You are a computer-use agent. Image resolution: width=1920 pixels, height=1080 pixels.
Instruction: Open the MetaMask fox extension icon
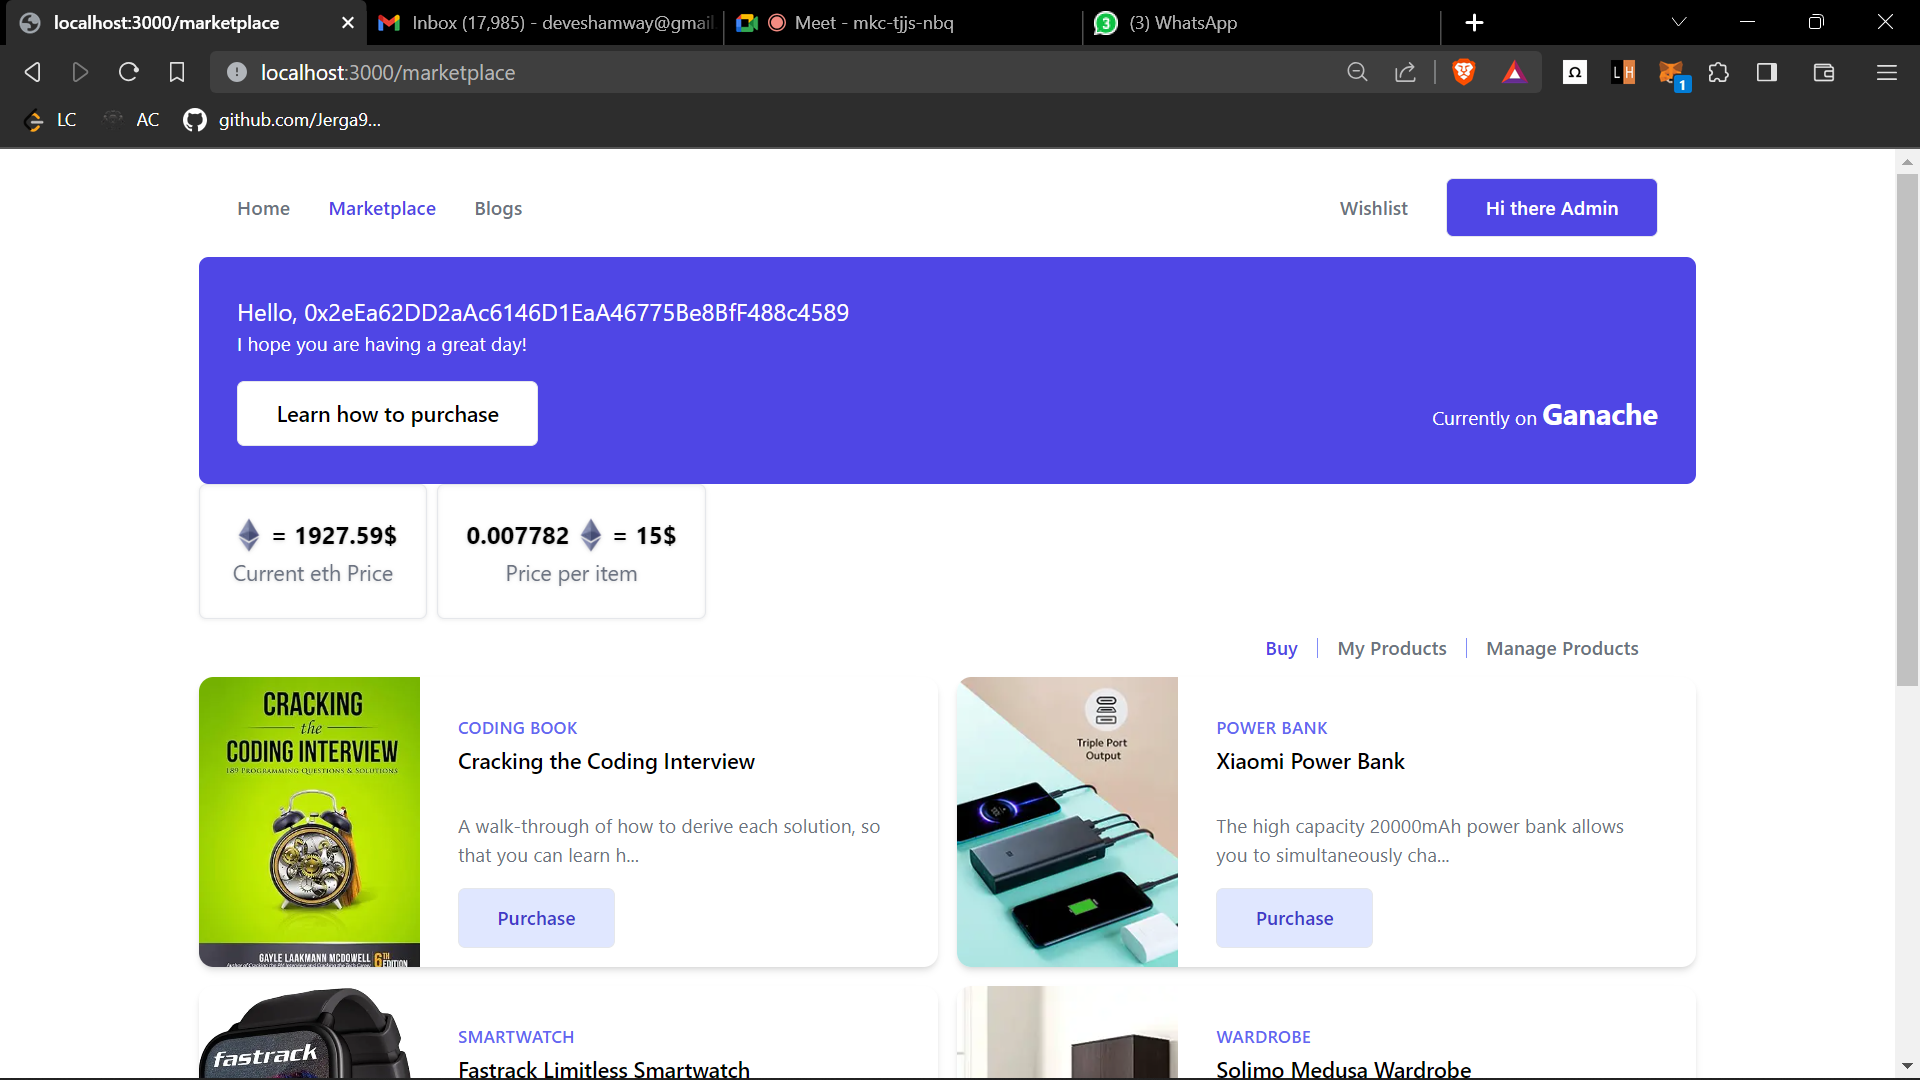tap(1671, 72)
